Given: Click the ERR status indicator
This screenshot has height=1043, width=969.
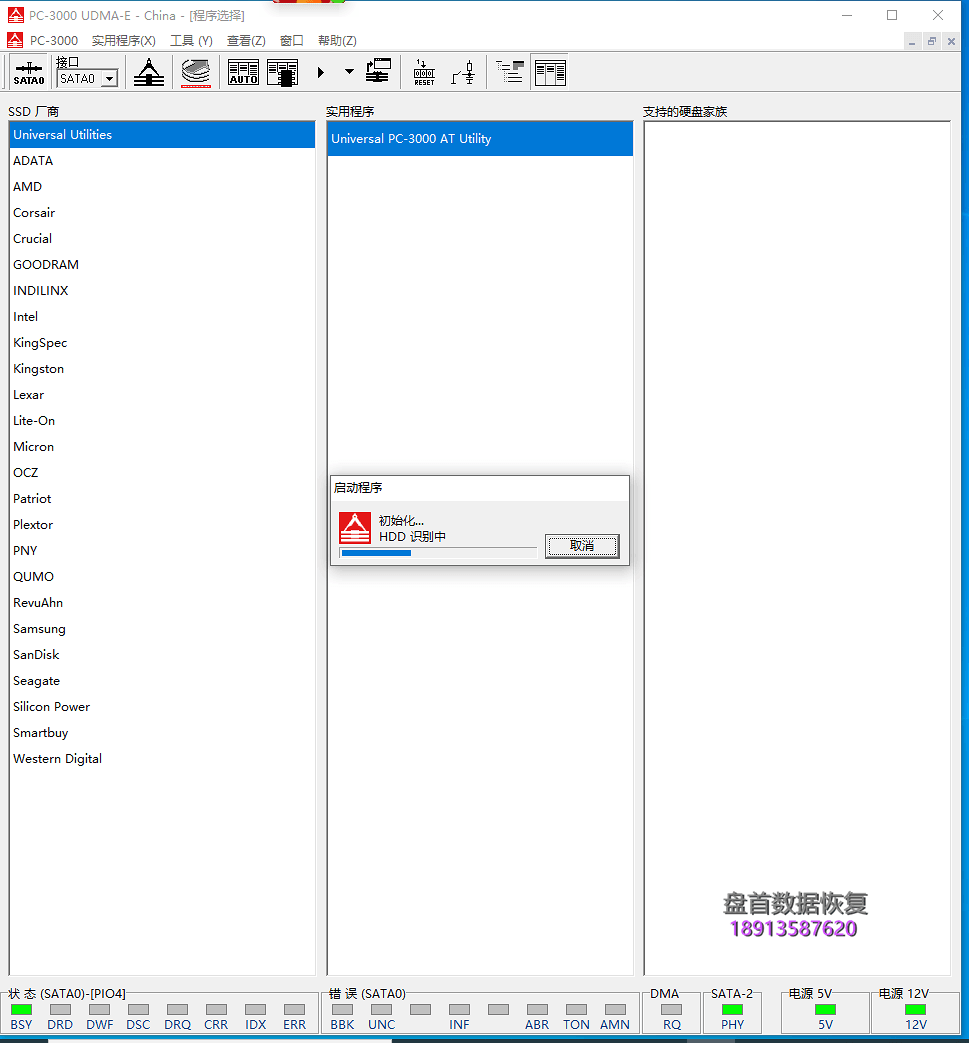Looking at the screenshot, I should 294,1010.
